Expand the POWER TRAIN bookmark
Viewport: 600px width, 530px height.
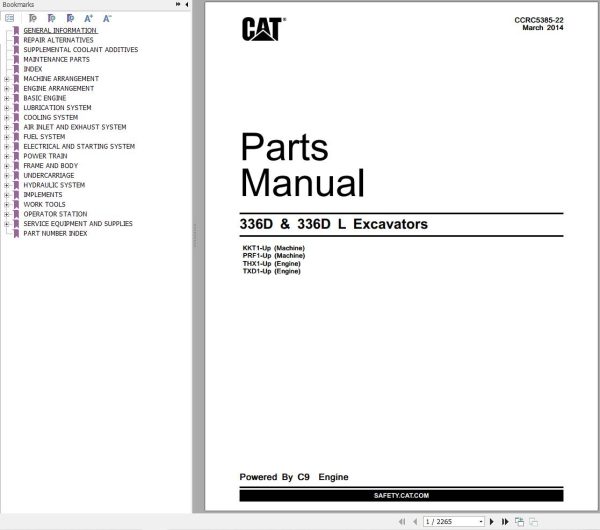[x=7, y=156]
